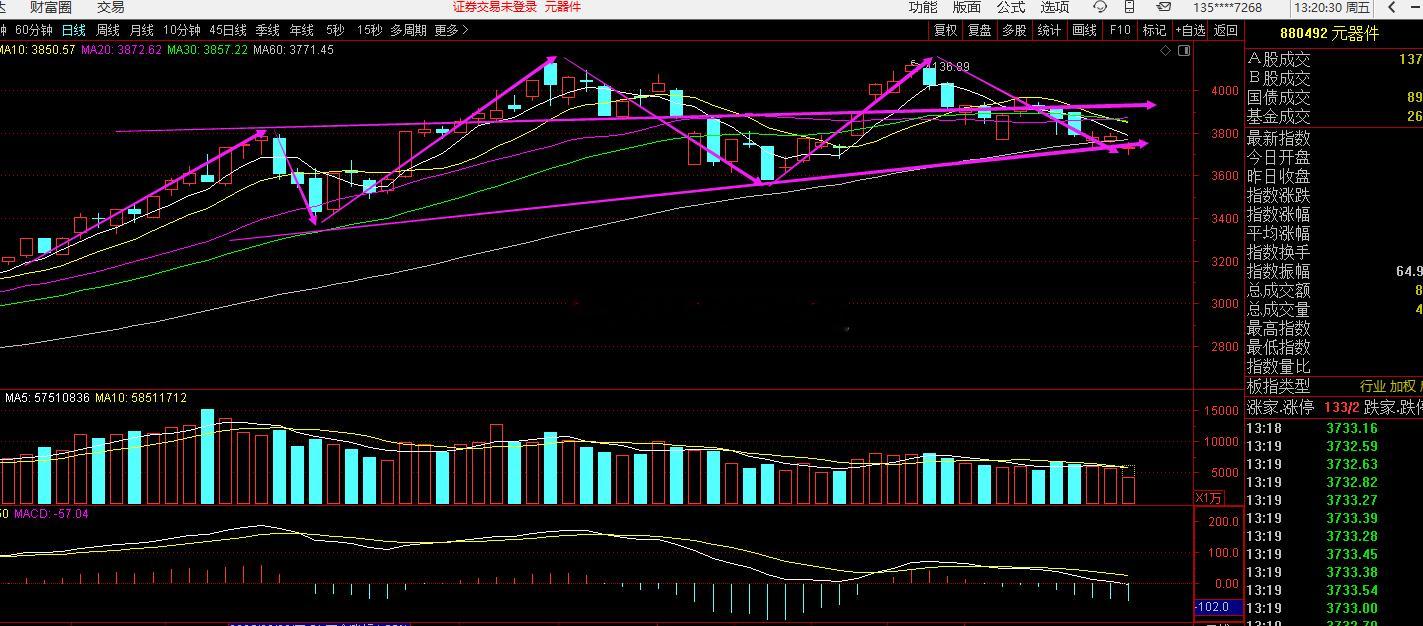Open the 交易 menu

[110, 7]
